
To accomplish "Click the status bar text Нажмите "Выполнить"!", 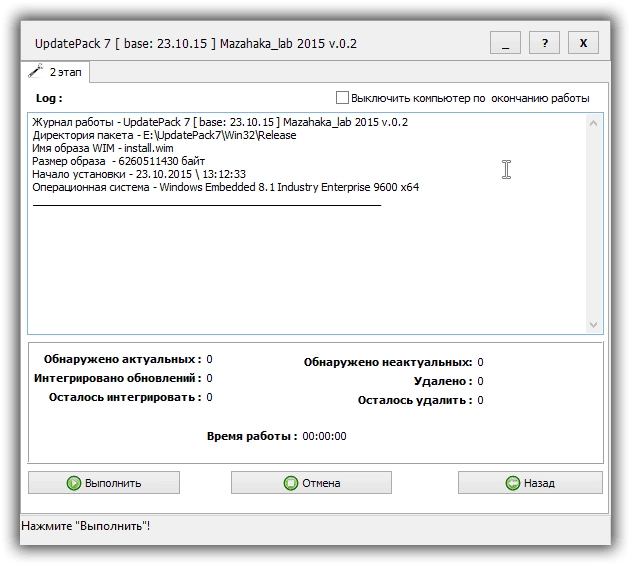I will pyautogui.click(x=86, y=526).
